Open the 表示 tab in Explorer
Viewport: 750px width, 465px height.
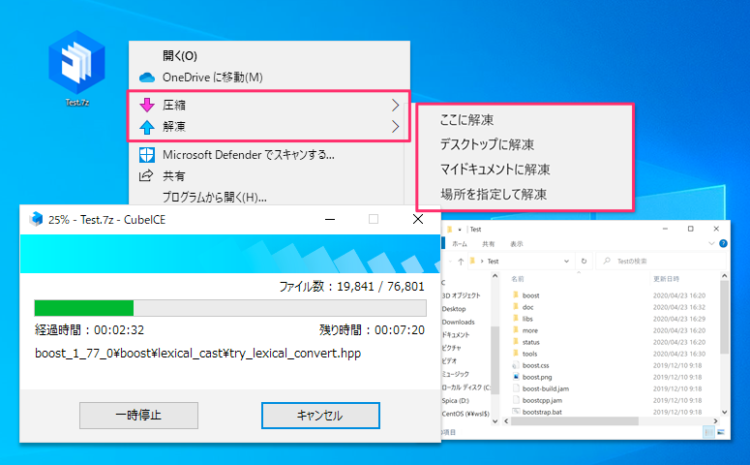(x=517, y=244)
